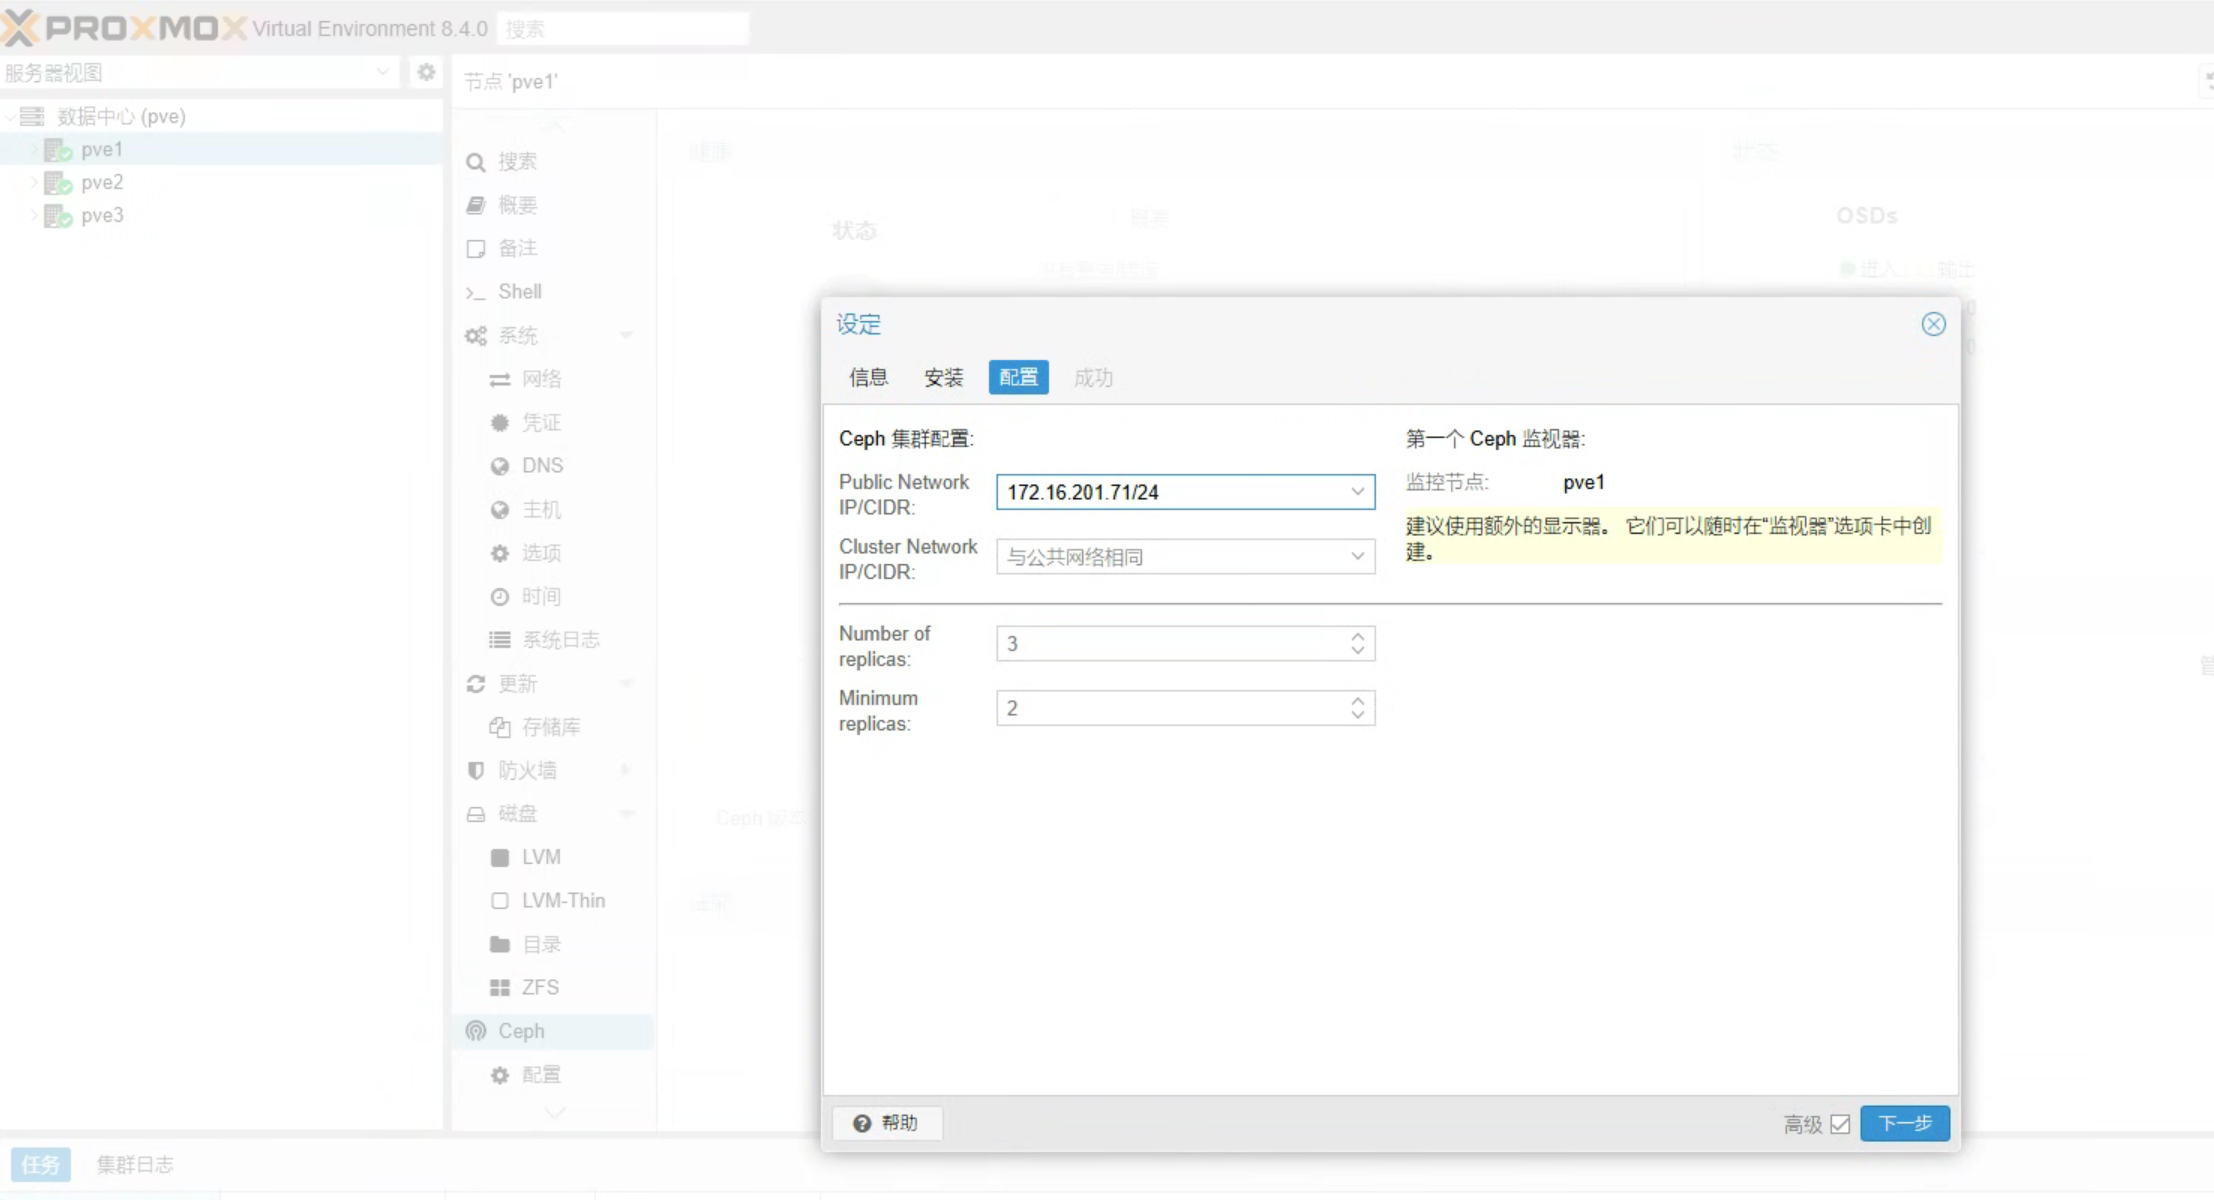
Task: Click the Ceph icon in node menu
Action: pos(476,1031)
